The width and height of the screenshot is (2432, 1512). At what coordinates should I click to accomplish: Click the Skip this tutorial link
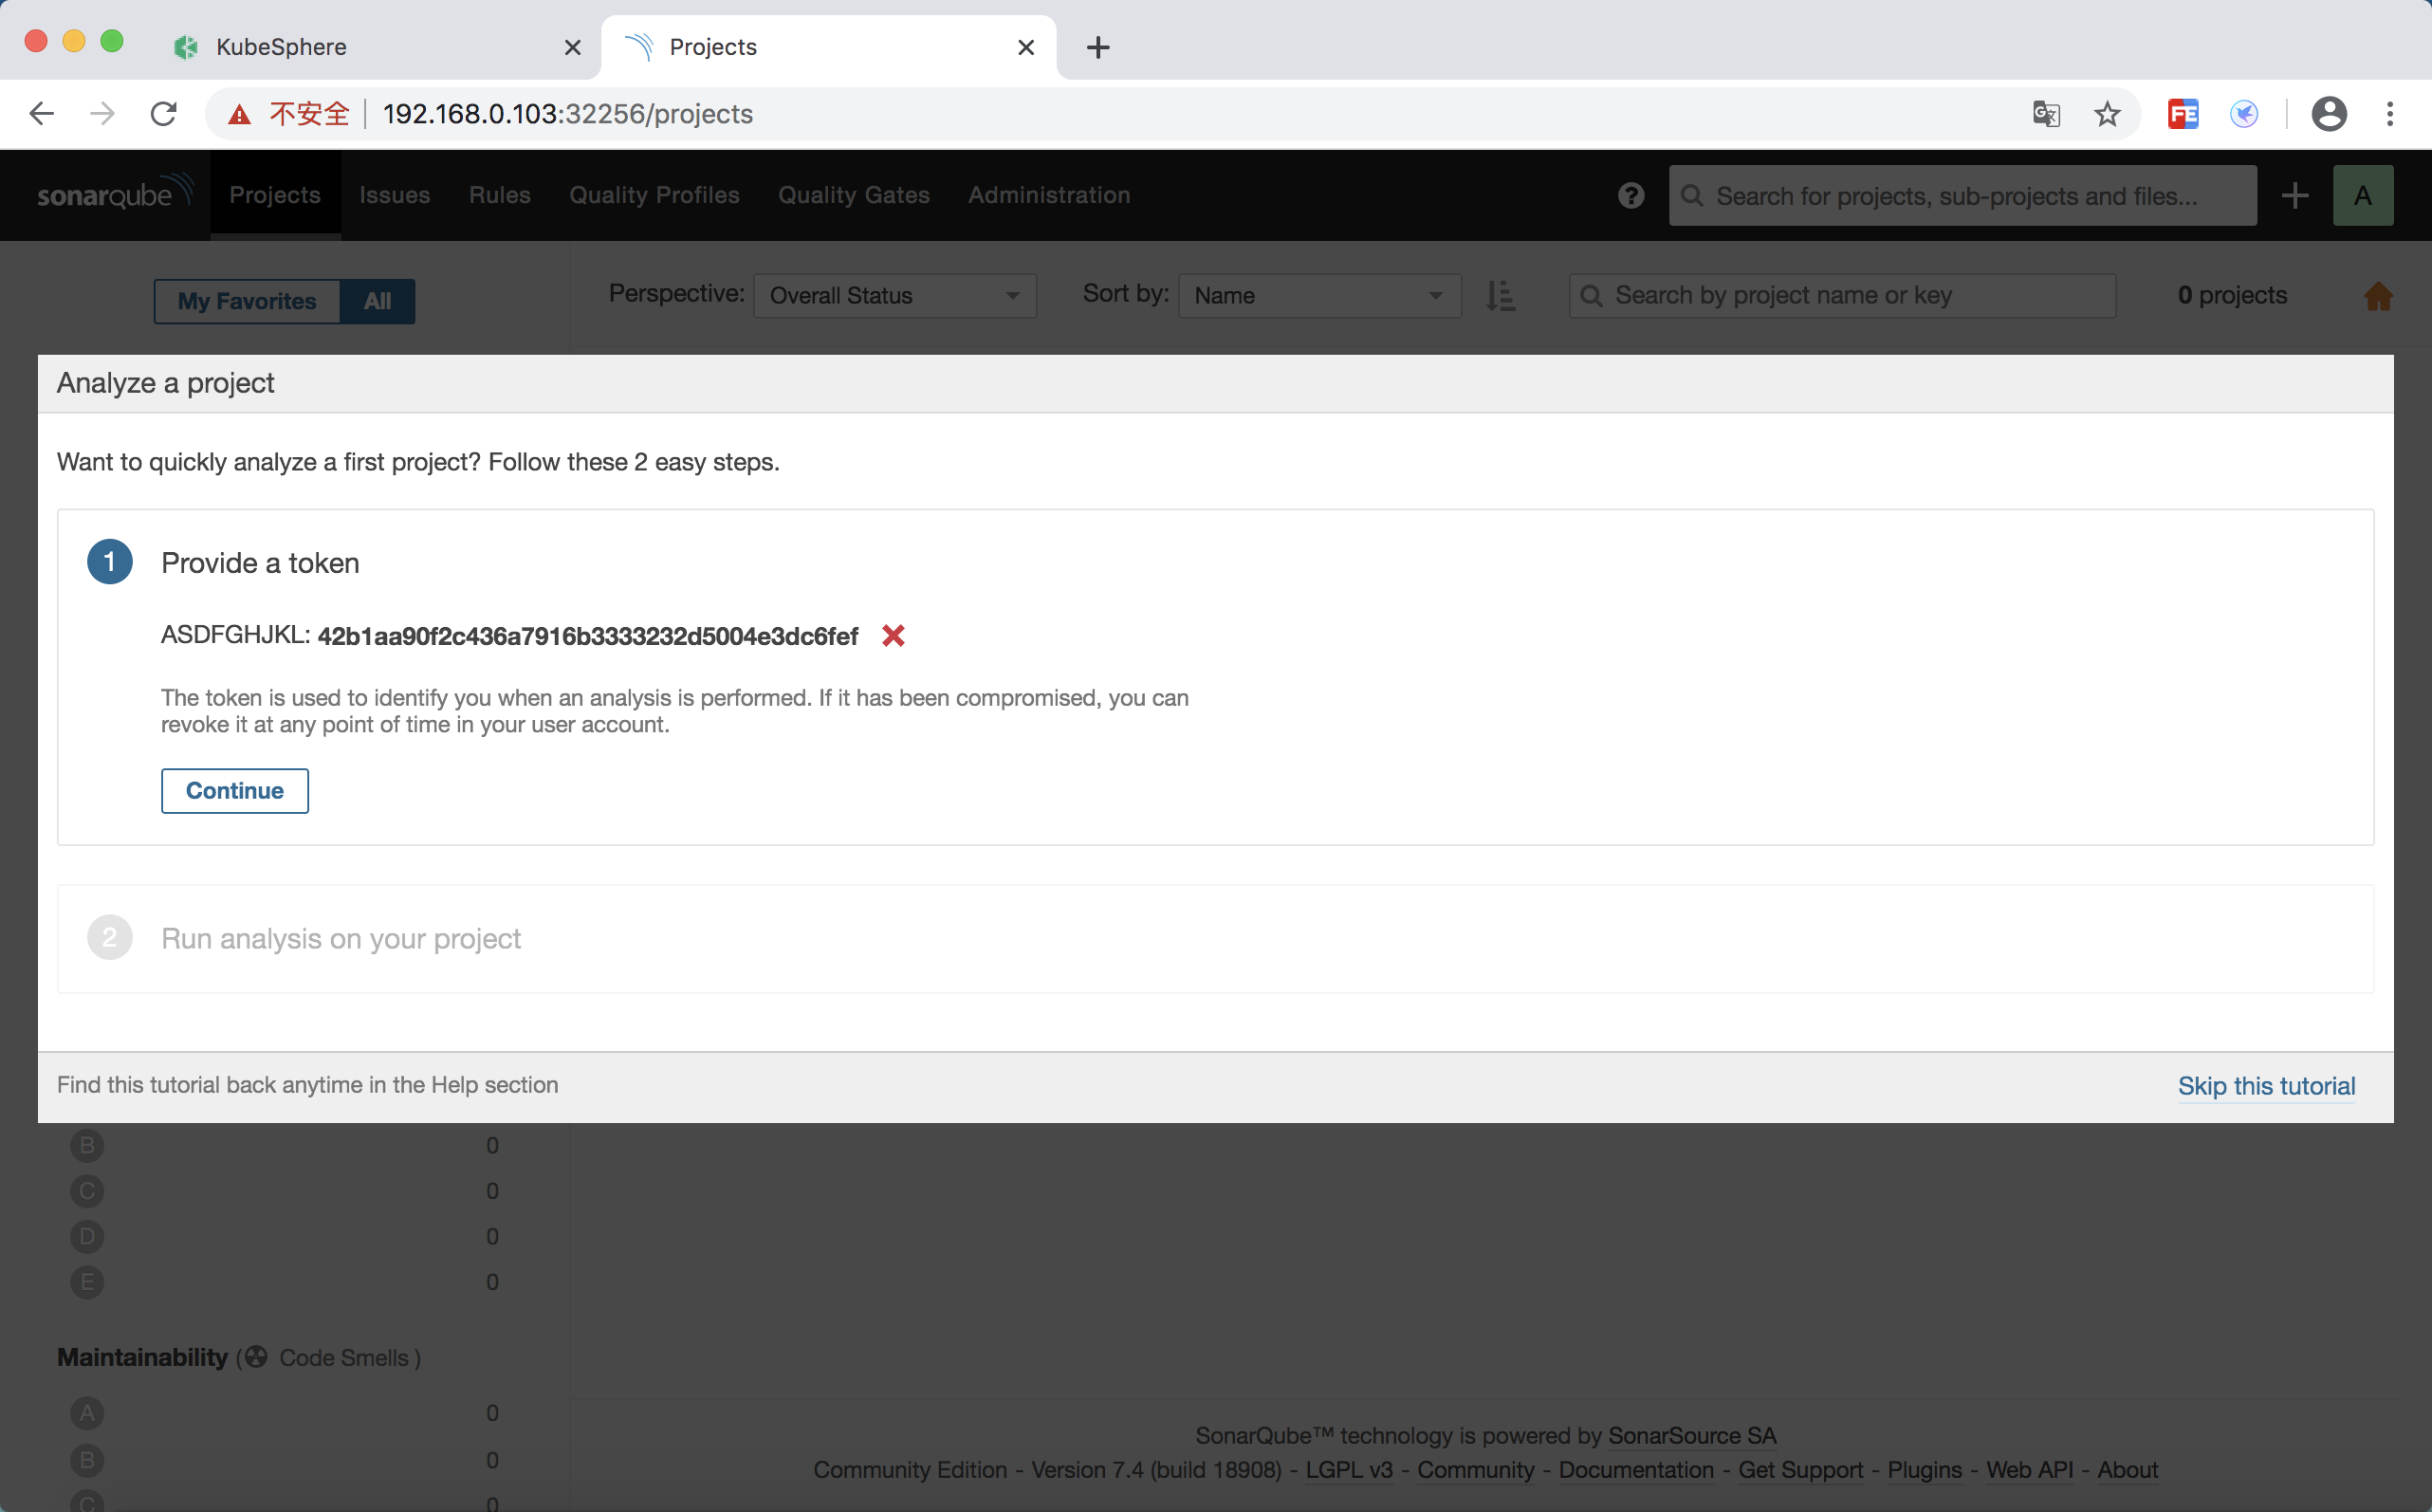[x=2266, y=1086]
